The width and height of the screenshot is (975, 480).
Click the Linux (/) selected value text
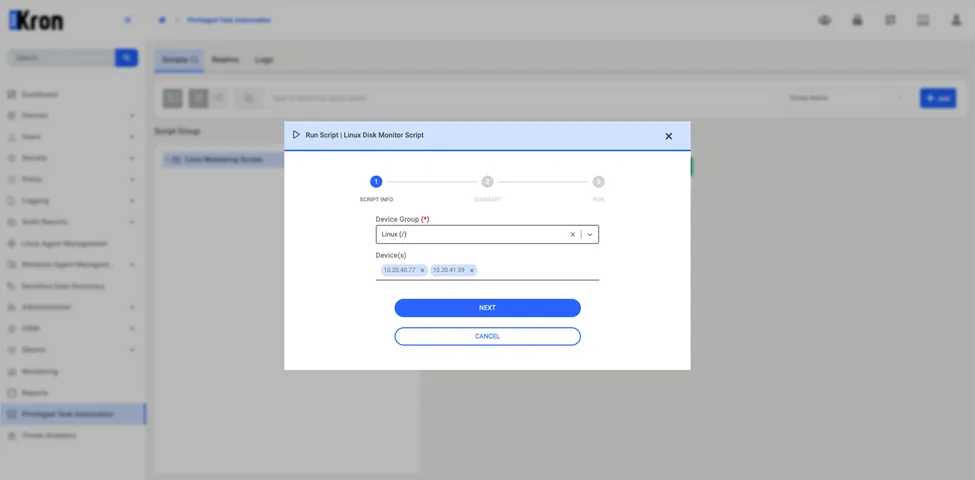(394, 234)
